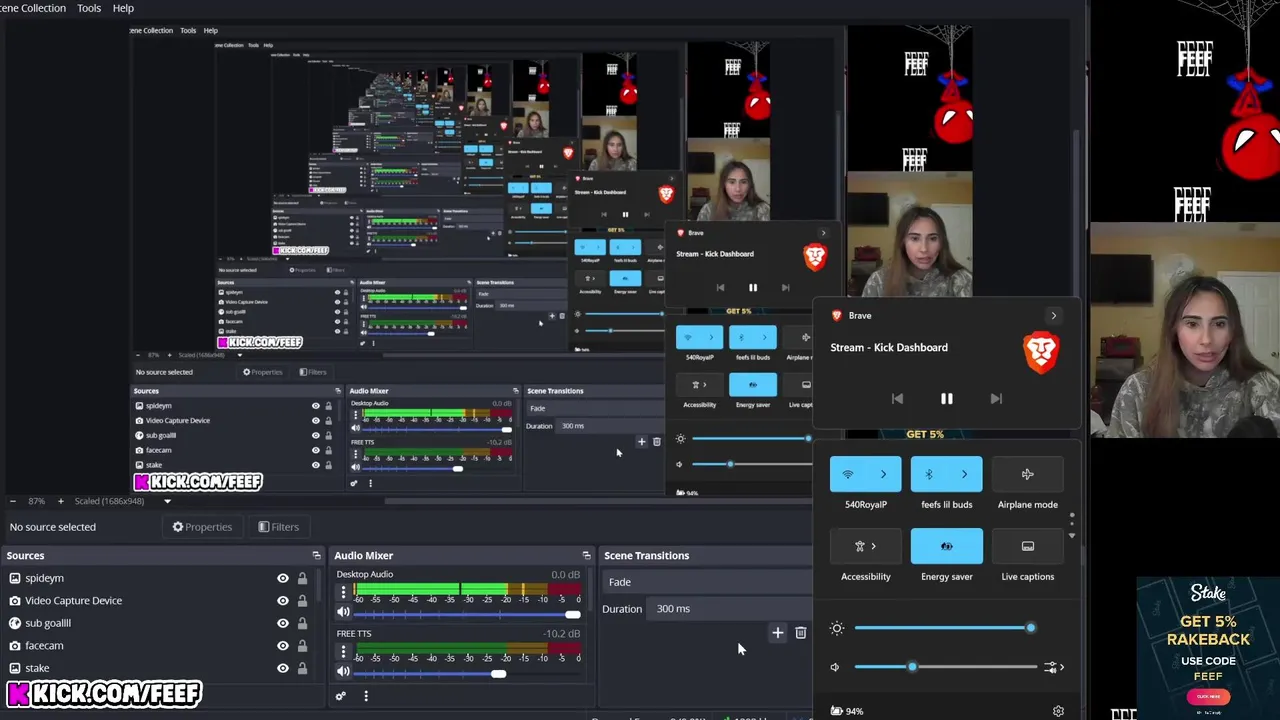
Task: Zoom in the preview with plus
Action: [x=60, y=500]
